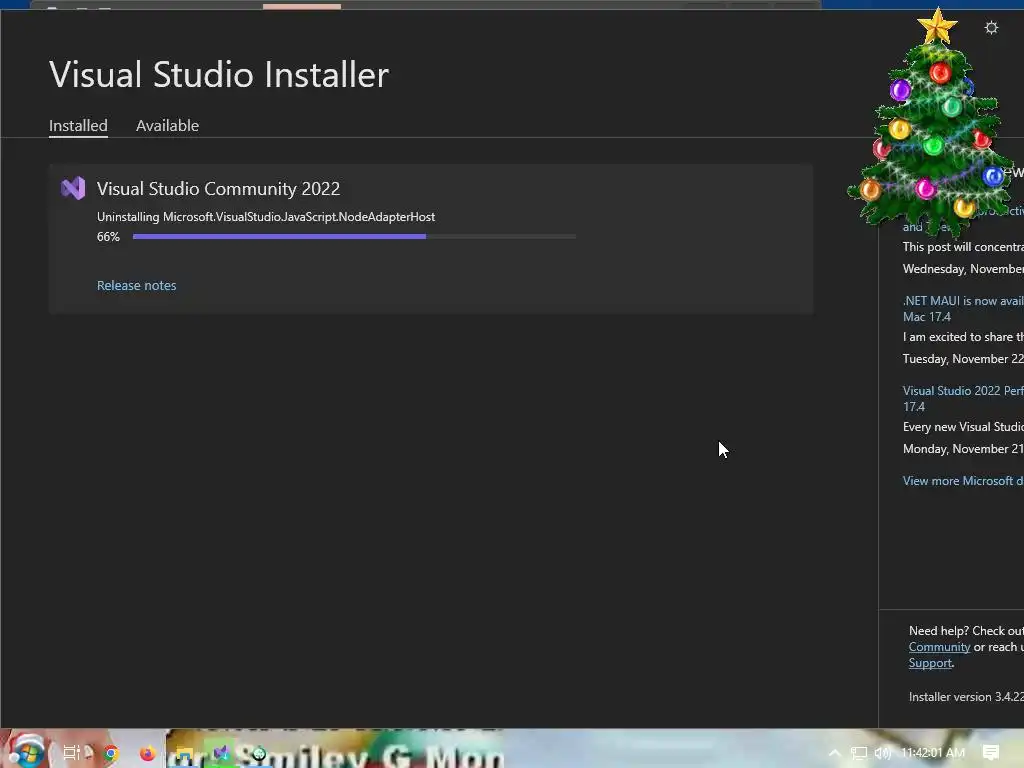
Task: Open the Windows Start button
Action: [27, 752]
